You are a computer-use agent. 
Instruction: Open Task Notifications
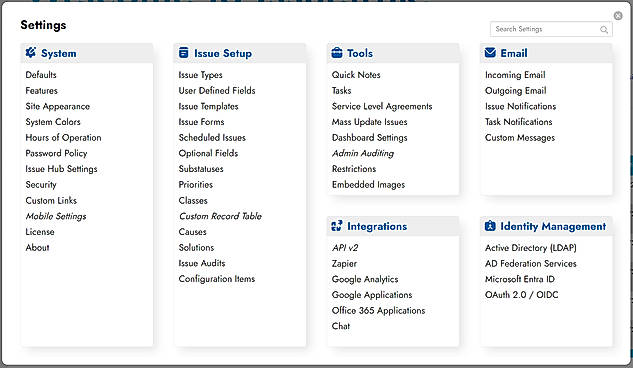519,122
